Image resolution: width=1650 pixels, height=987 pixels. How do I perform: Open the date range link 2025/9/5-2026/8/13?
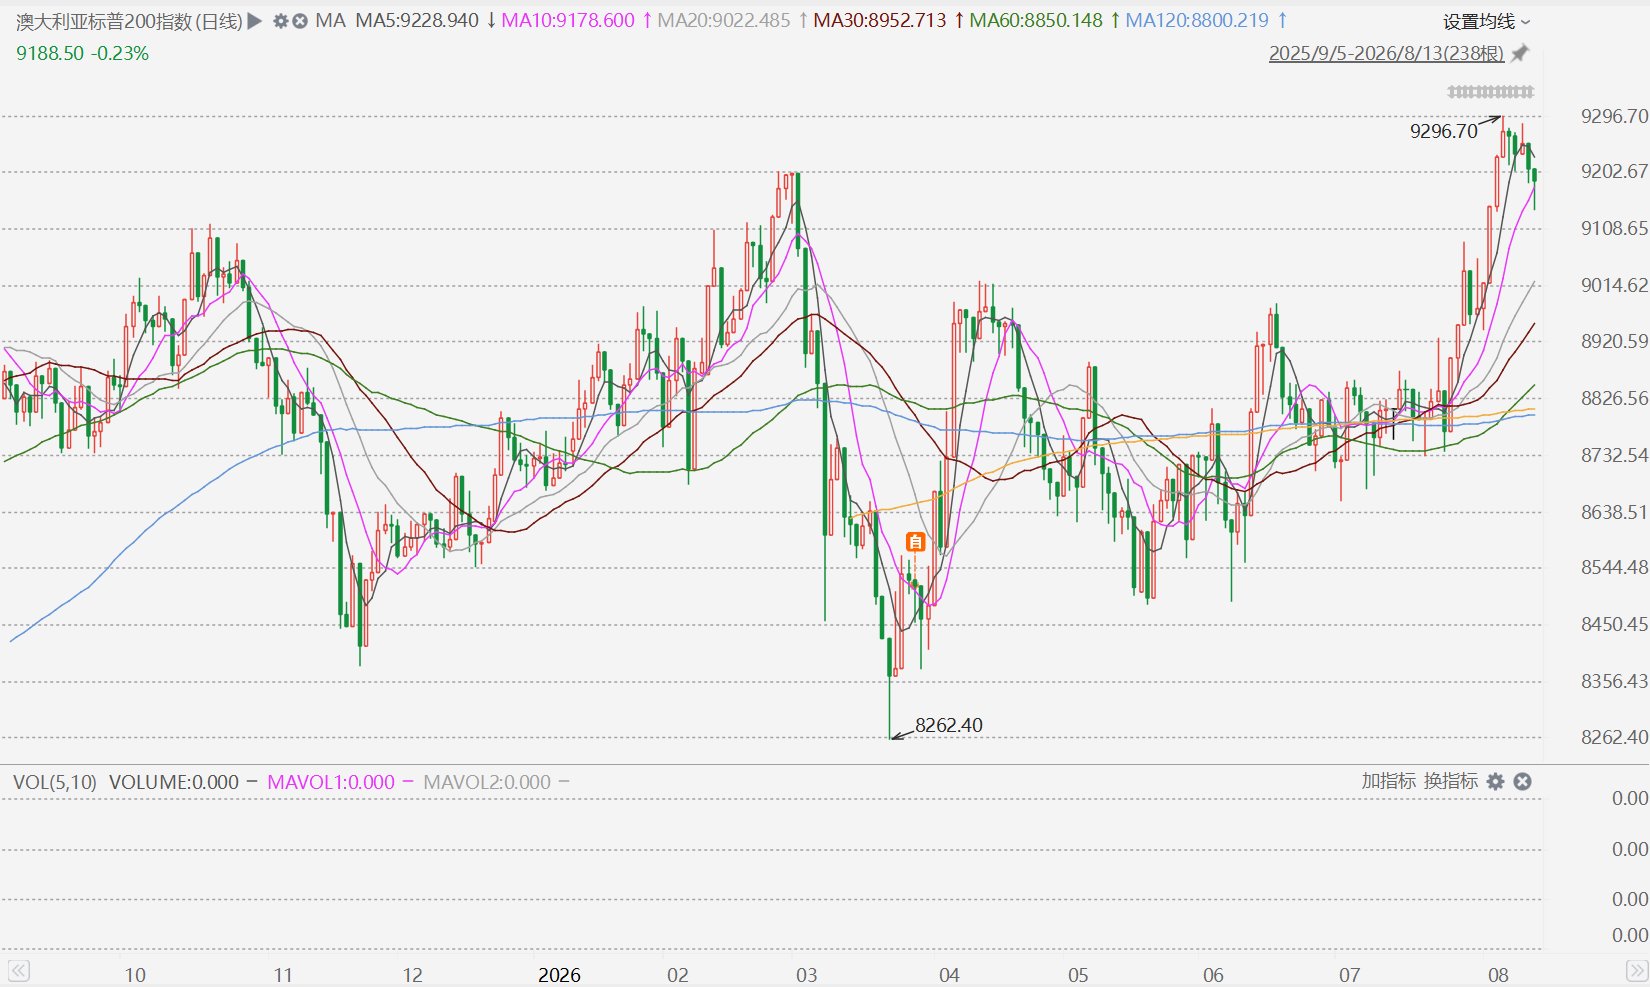point(1386,53)
